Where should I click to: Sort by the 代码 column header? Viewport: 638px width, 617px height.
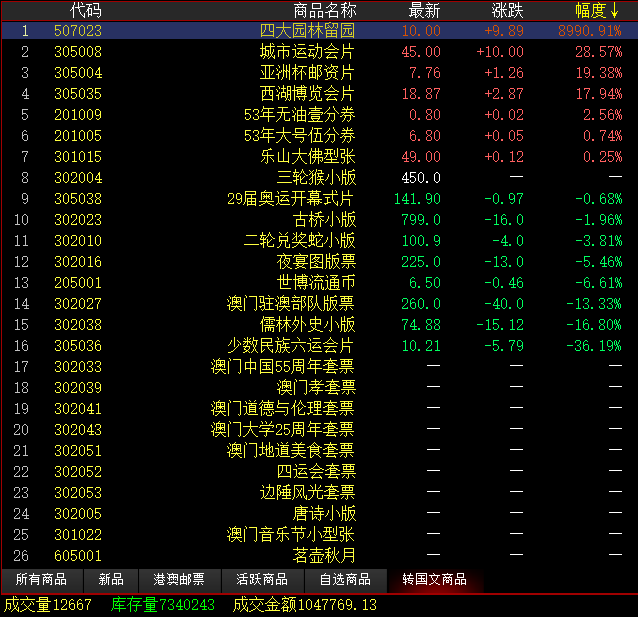85,10
